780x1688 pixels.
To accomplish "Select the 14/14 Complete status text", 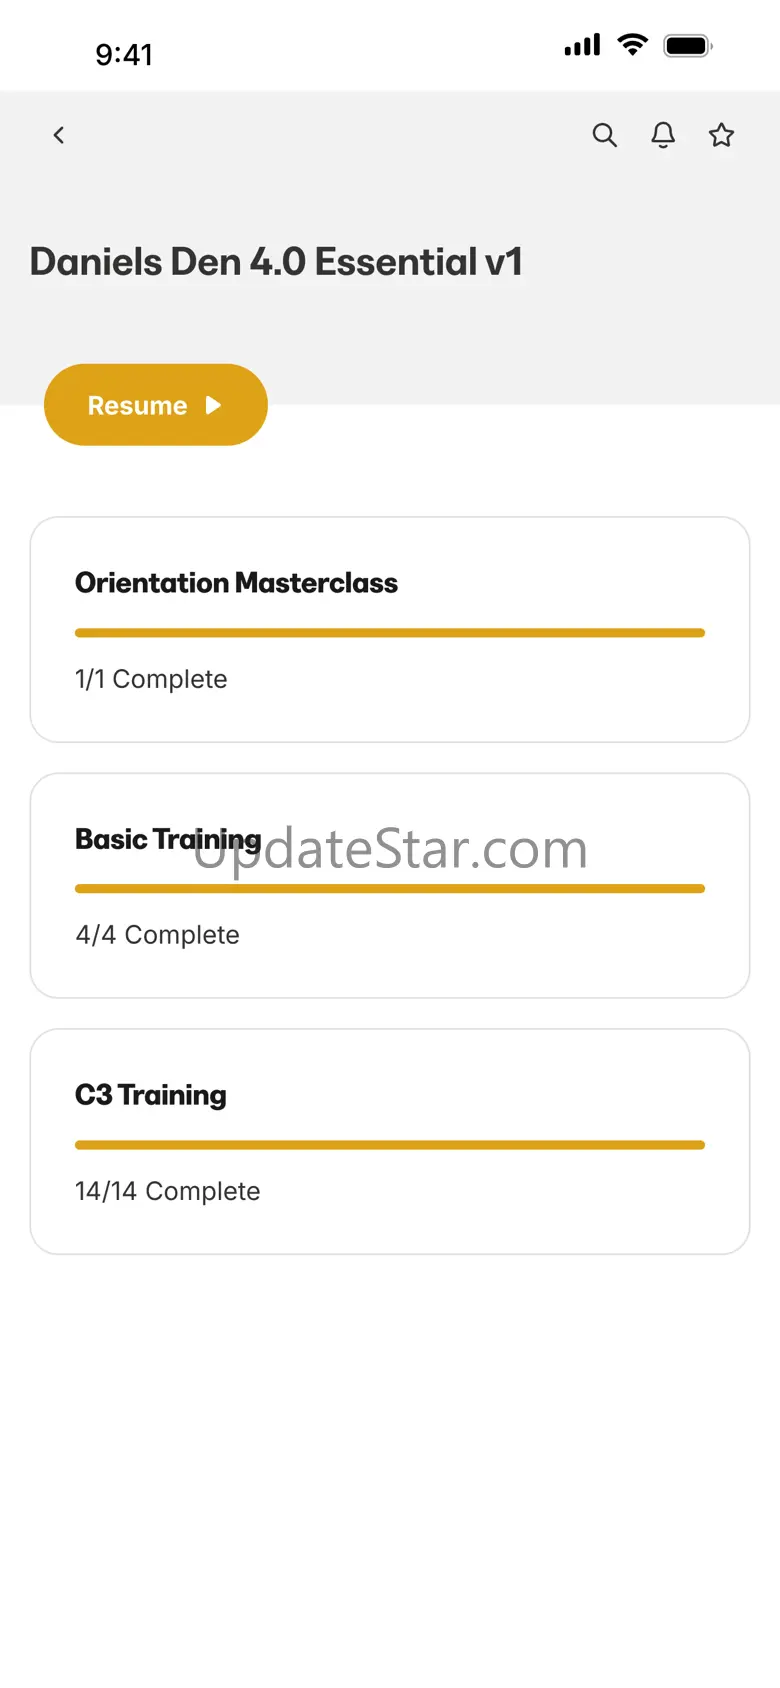I will (x=168, y=1191).
